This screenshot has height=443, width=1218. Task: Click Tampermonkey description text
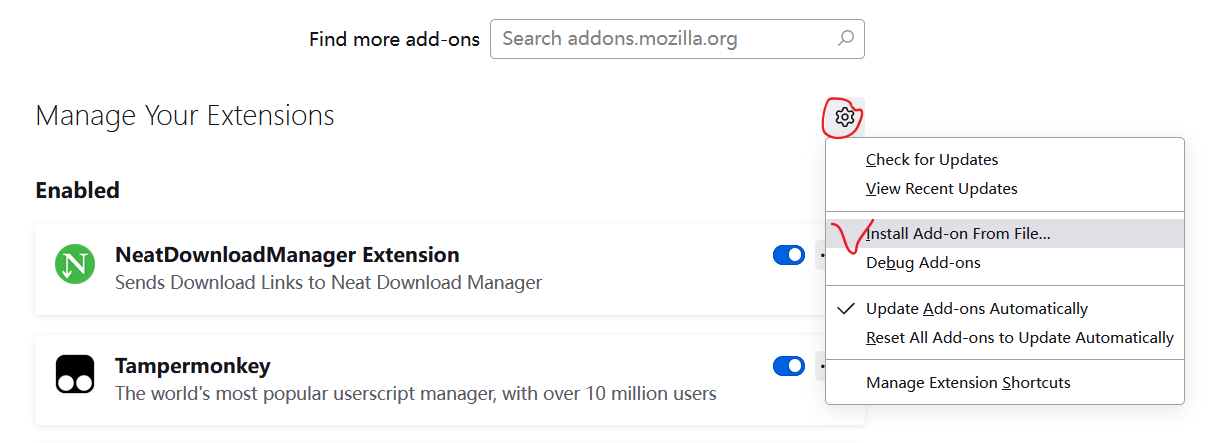coord(416,393)
